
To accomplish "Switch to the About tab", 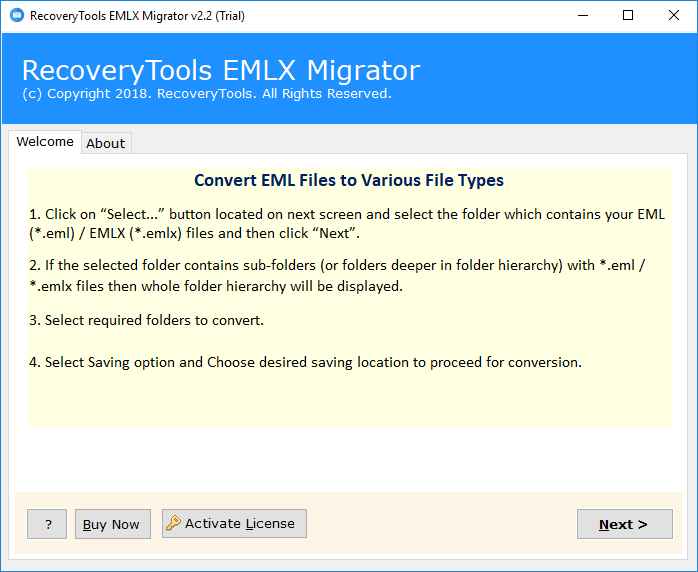I will (106, 143).
